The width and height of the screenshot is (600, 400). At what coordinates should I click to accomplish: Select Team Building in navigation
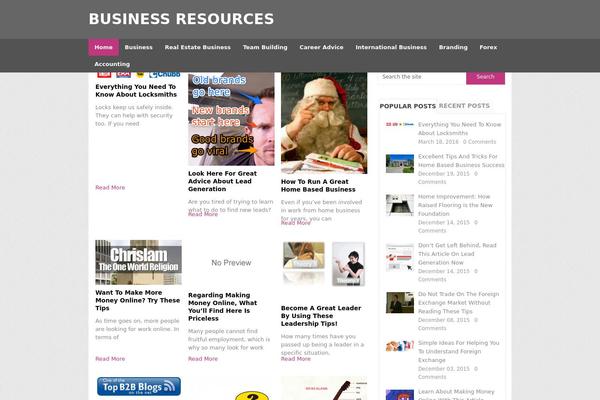pyautogui.click(x=265, y=47)
